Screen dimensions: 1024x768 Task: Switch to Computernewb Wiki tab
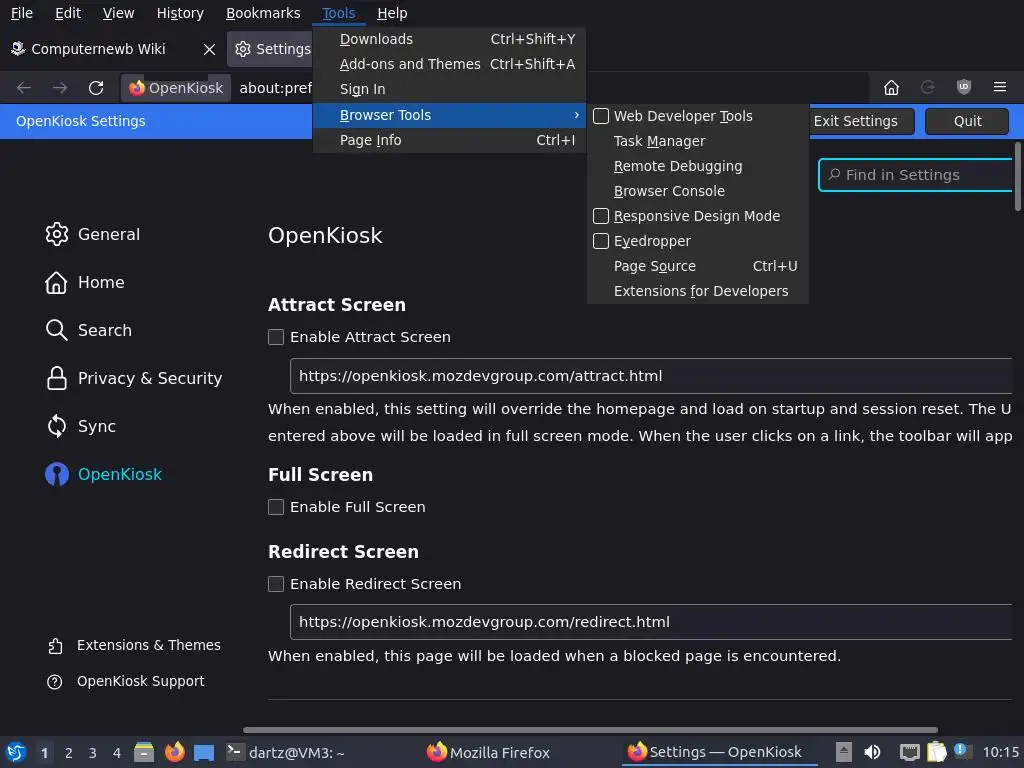[98, 49]
